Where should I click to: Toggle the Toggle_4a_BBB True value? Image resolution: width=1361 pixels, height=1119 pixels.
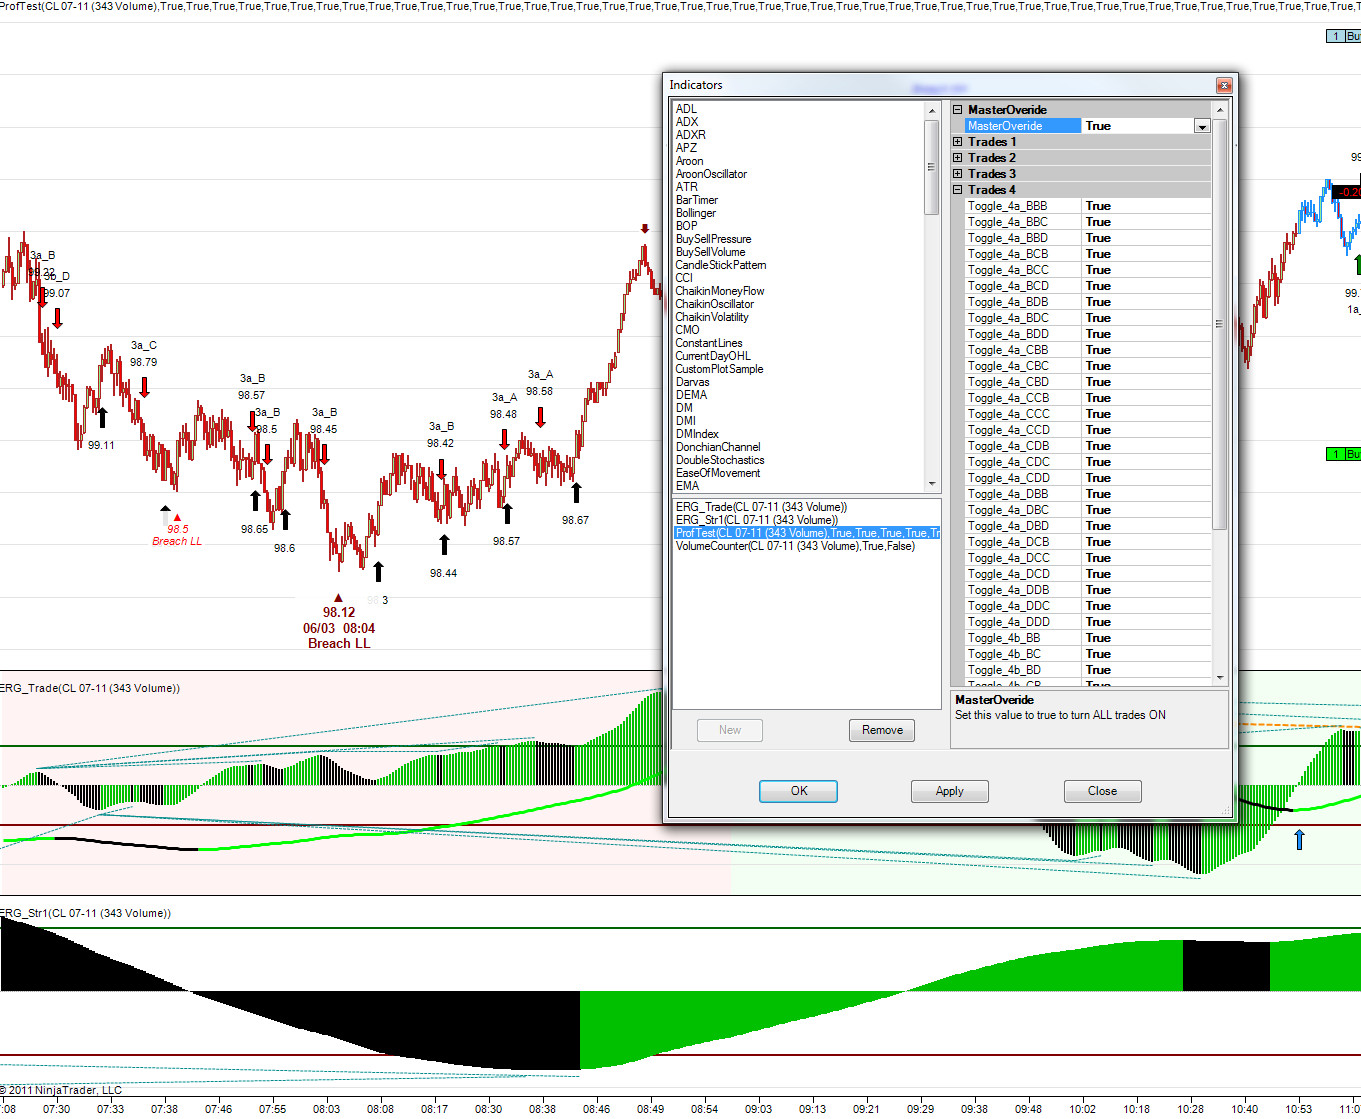[x=1146, y=206]
